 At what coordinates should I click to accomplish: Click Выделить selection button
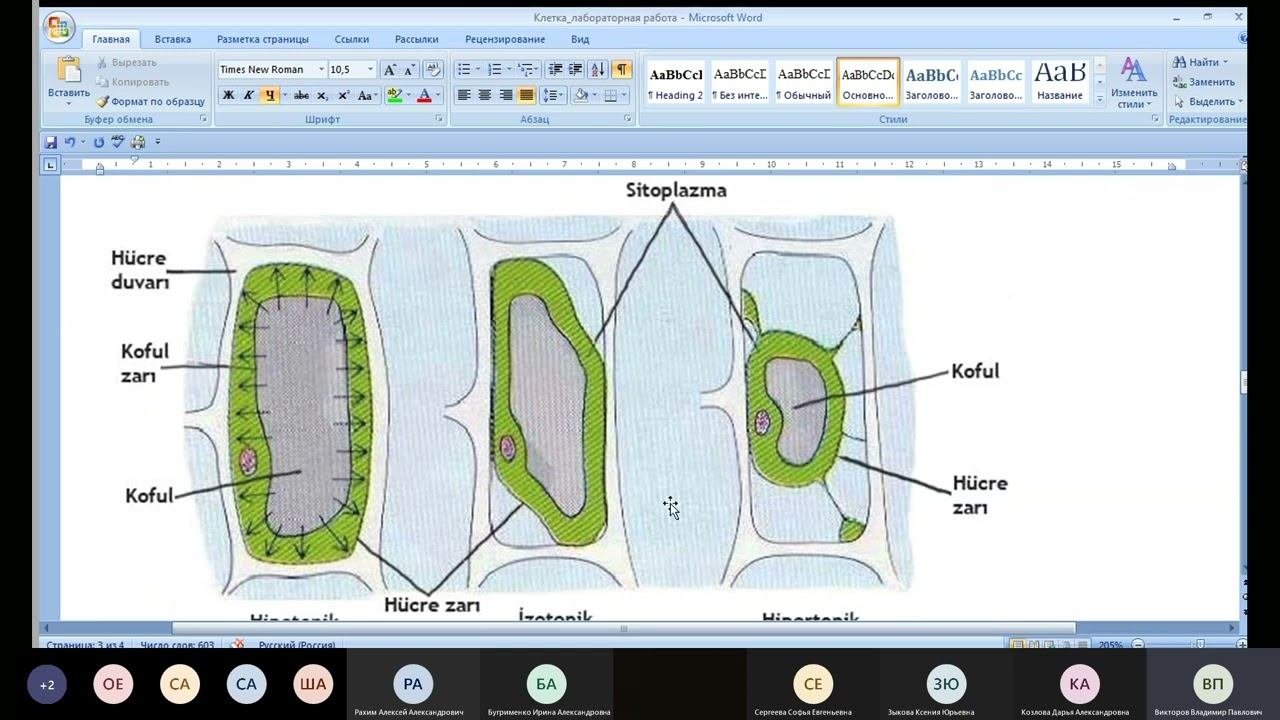point(1207,101)
